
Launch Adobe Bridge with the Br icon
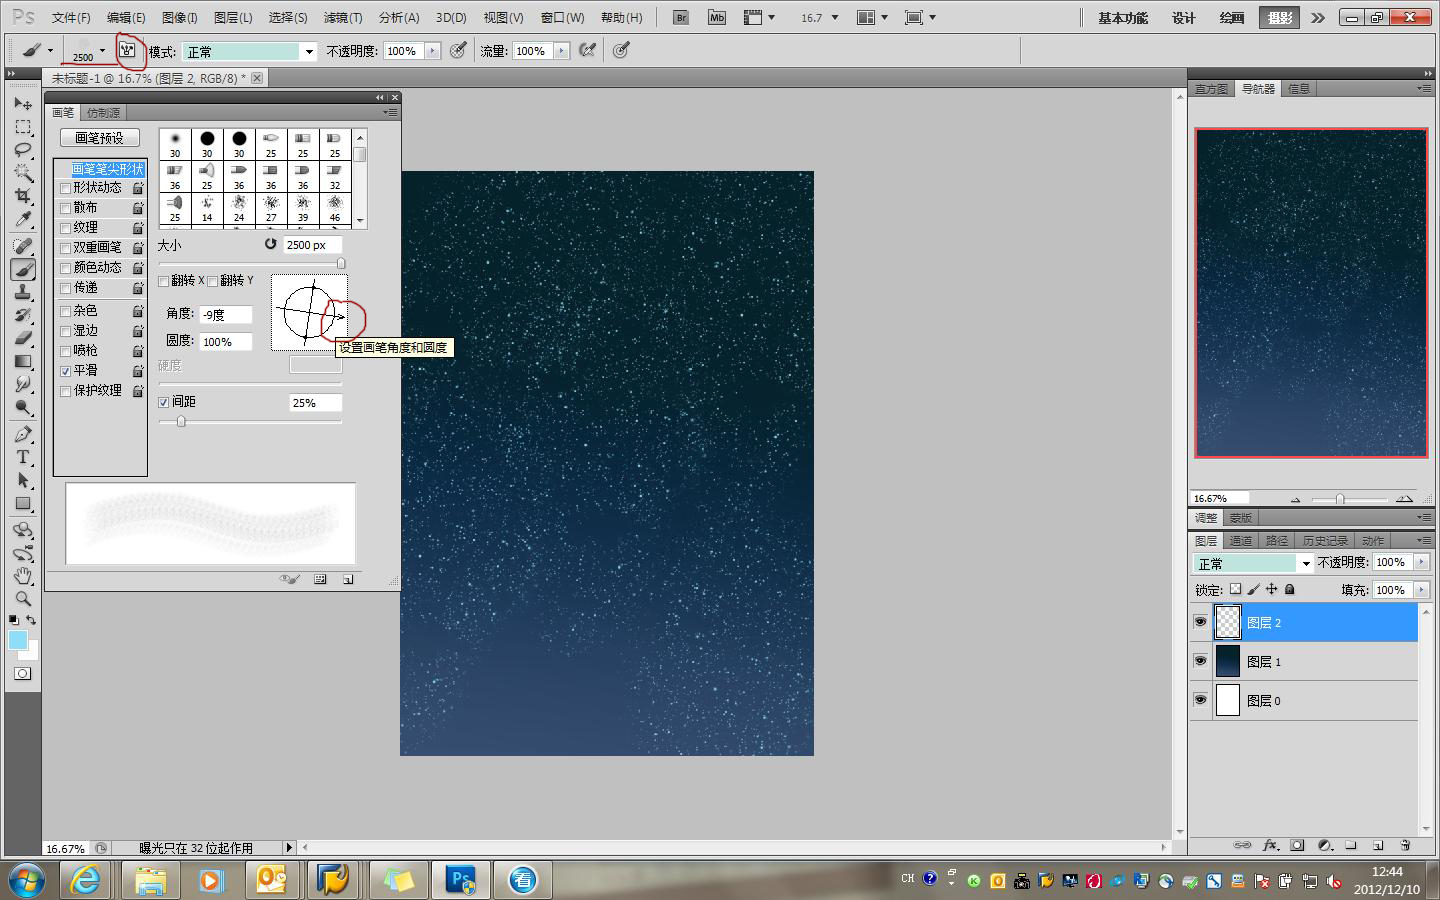point(681,17)
